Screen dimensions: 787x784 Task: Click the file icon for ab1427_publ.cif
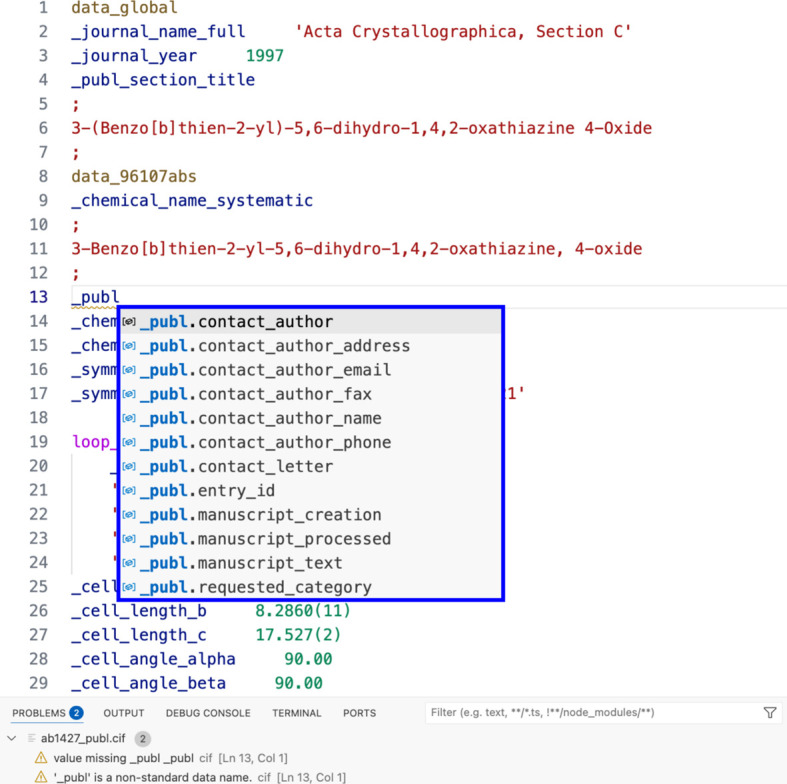31,739
